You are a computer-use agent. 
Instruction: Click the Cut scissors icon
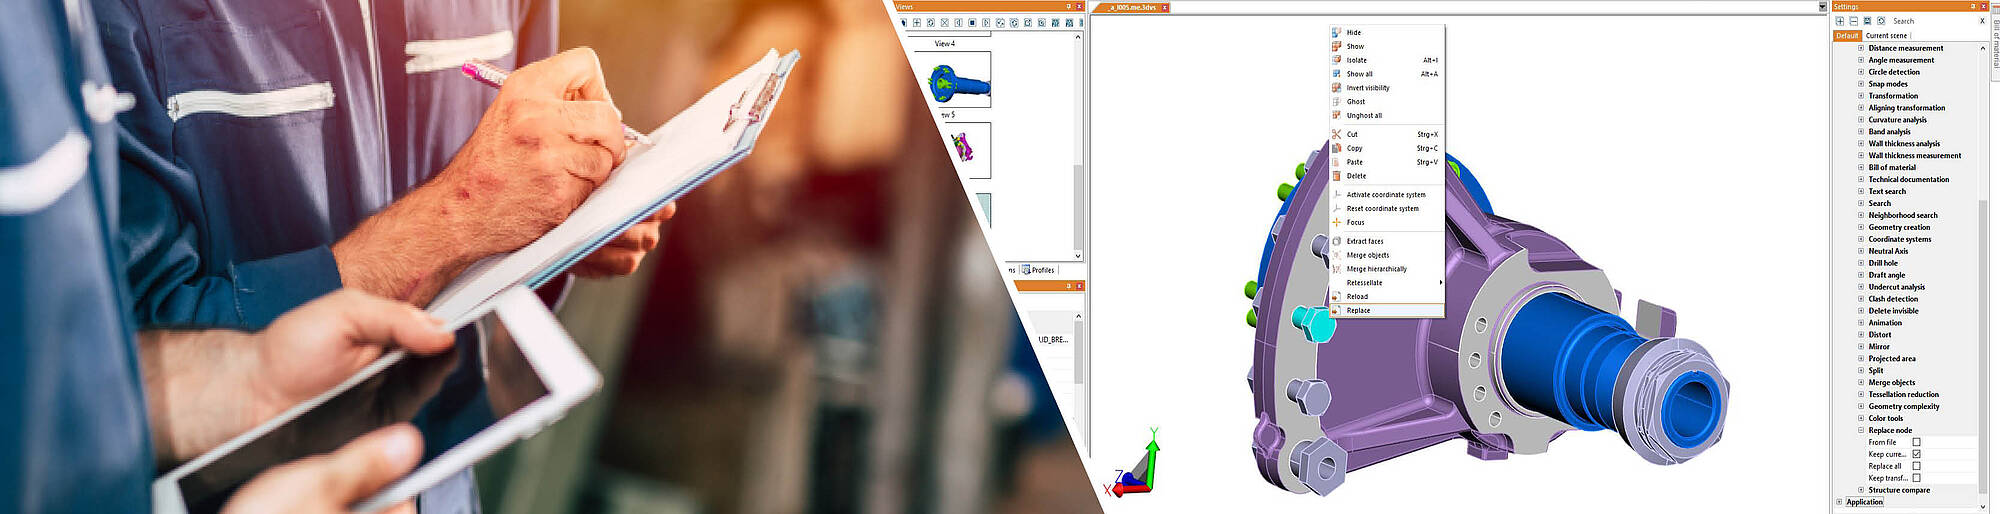(x=1336, y=134)
